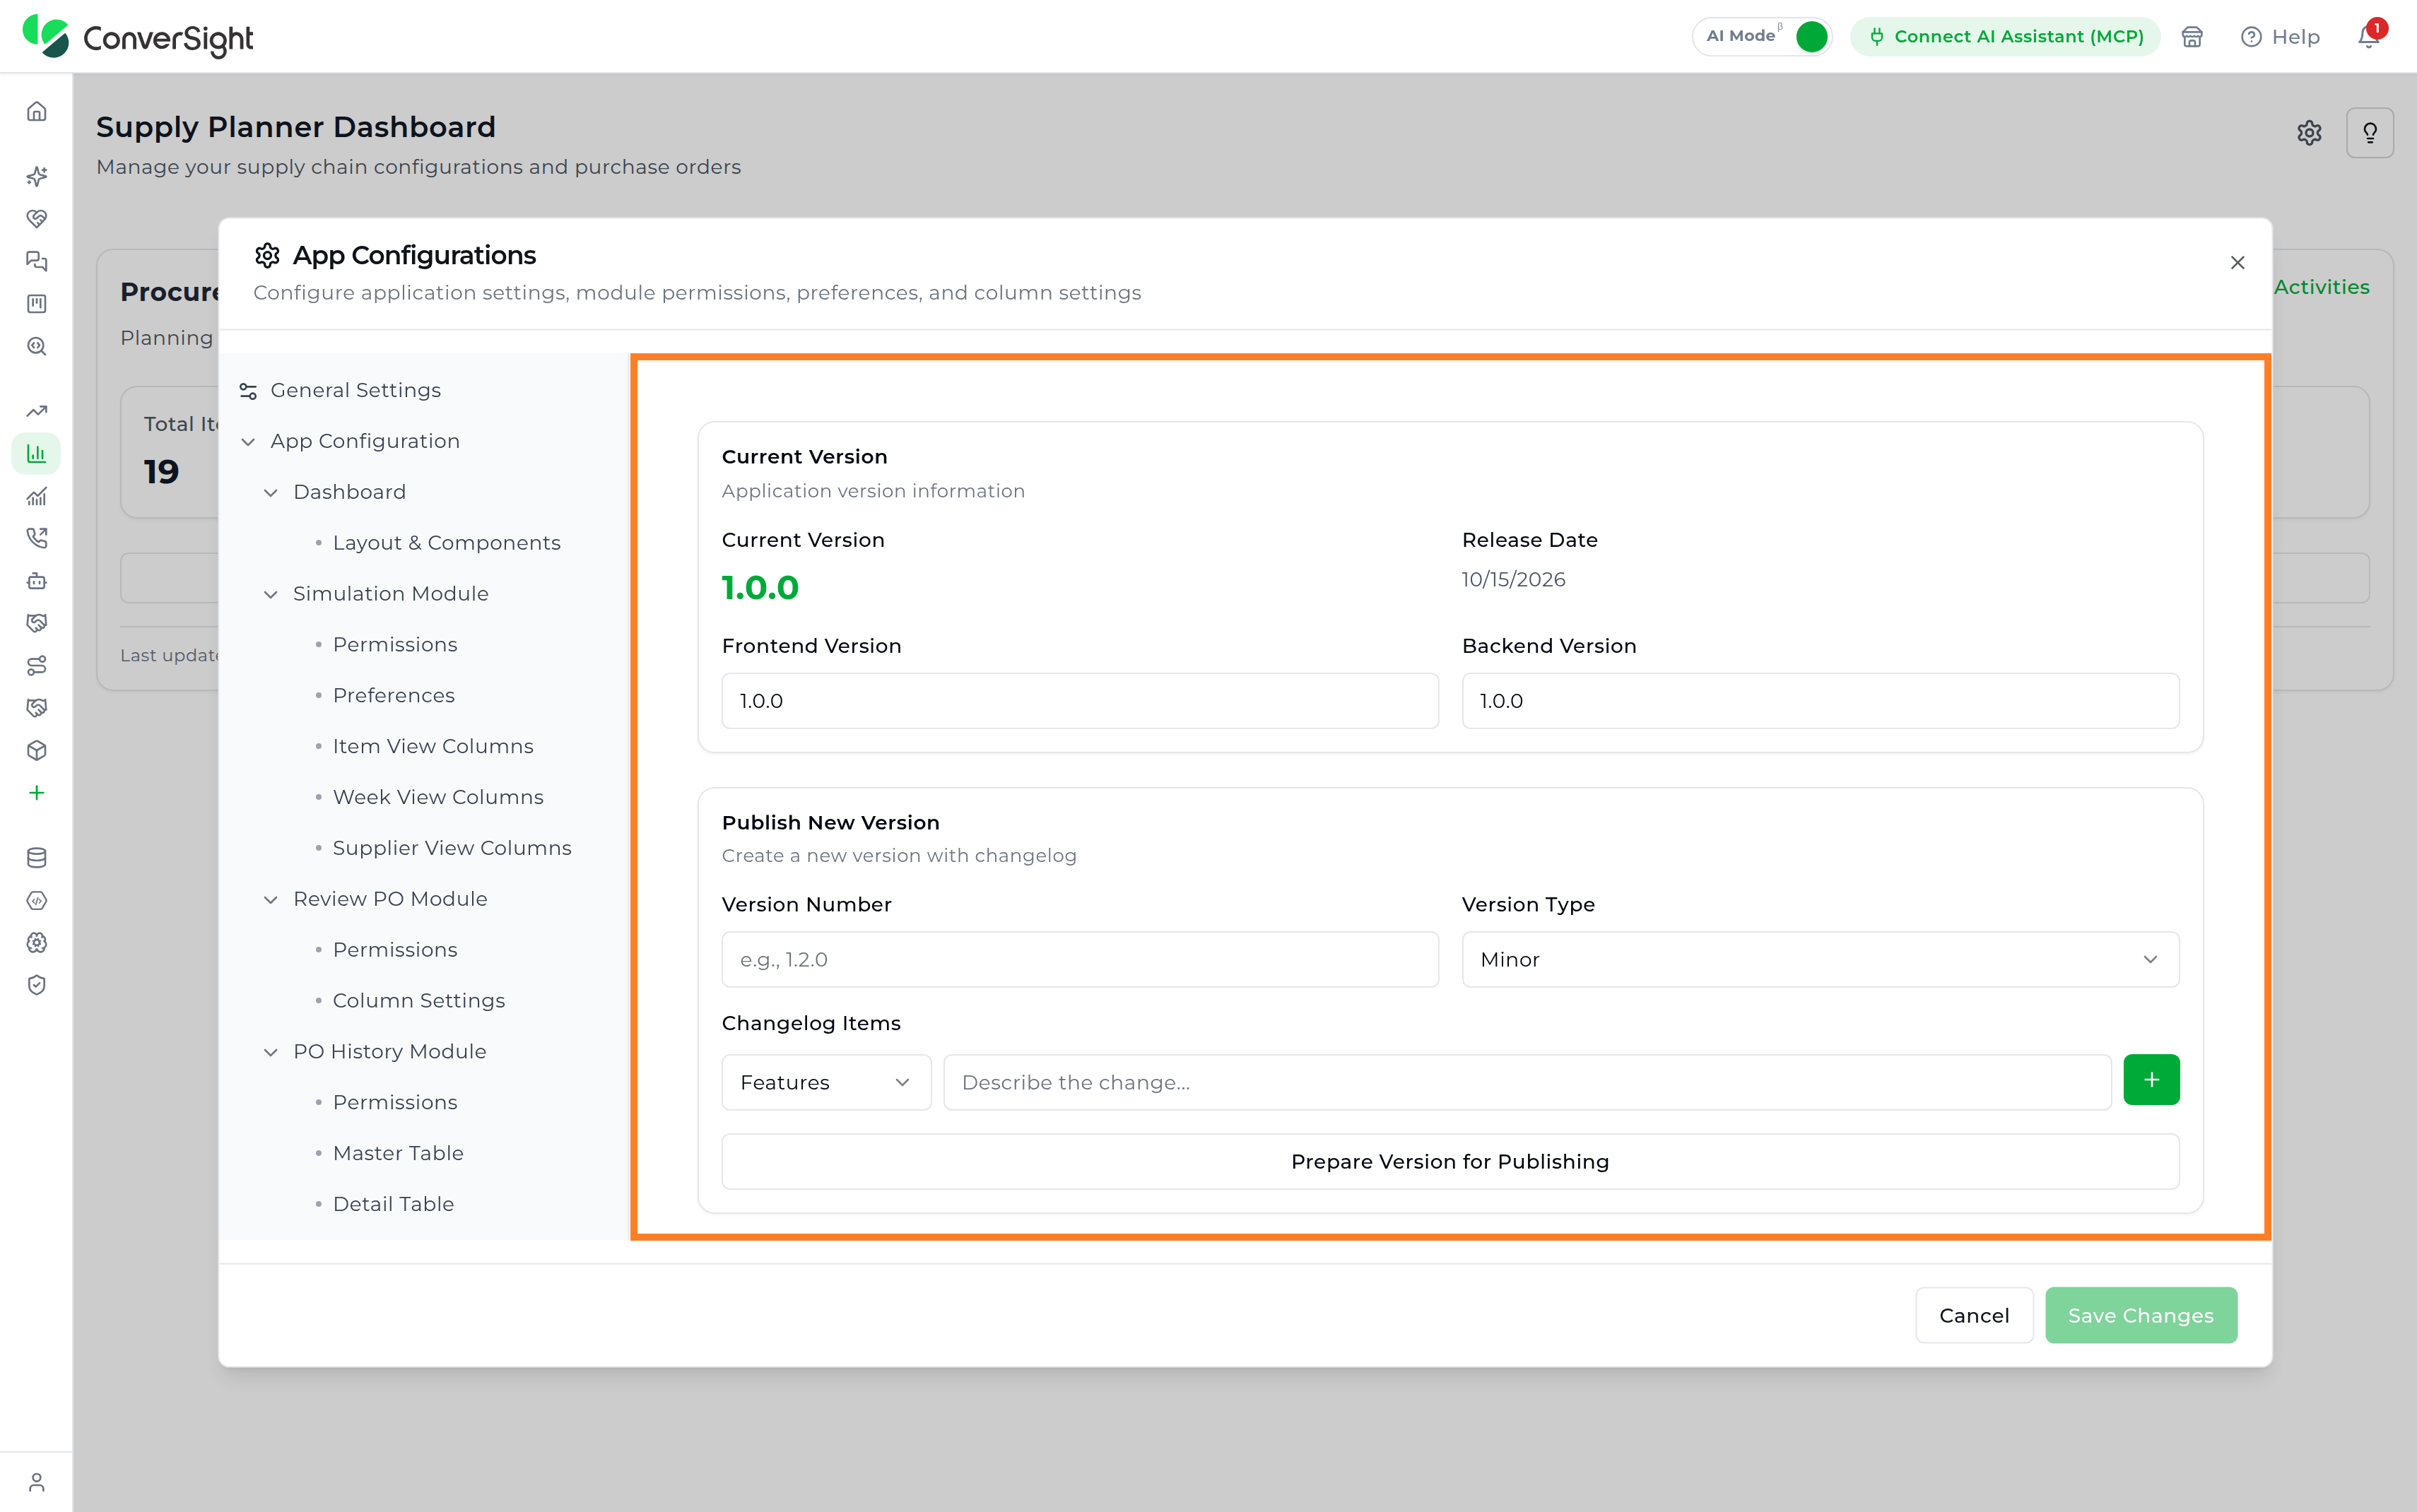Screen dimensions: 2417x1512
Task: Close the App Configurations dialog
Action: tap(2238, 263)
